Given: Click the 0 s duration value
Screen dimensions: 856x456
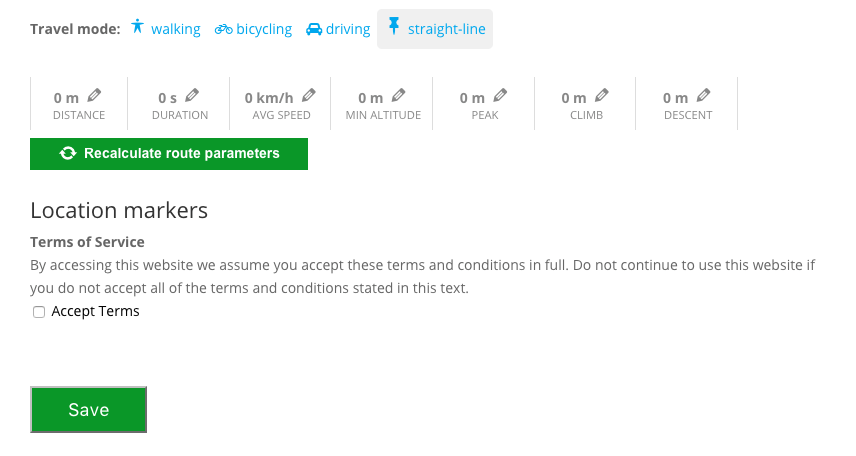Looking at the screenshot, I should [x=167, y=98].
